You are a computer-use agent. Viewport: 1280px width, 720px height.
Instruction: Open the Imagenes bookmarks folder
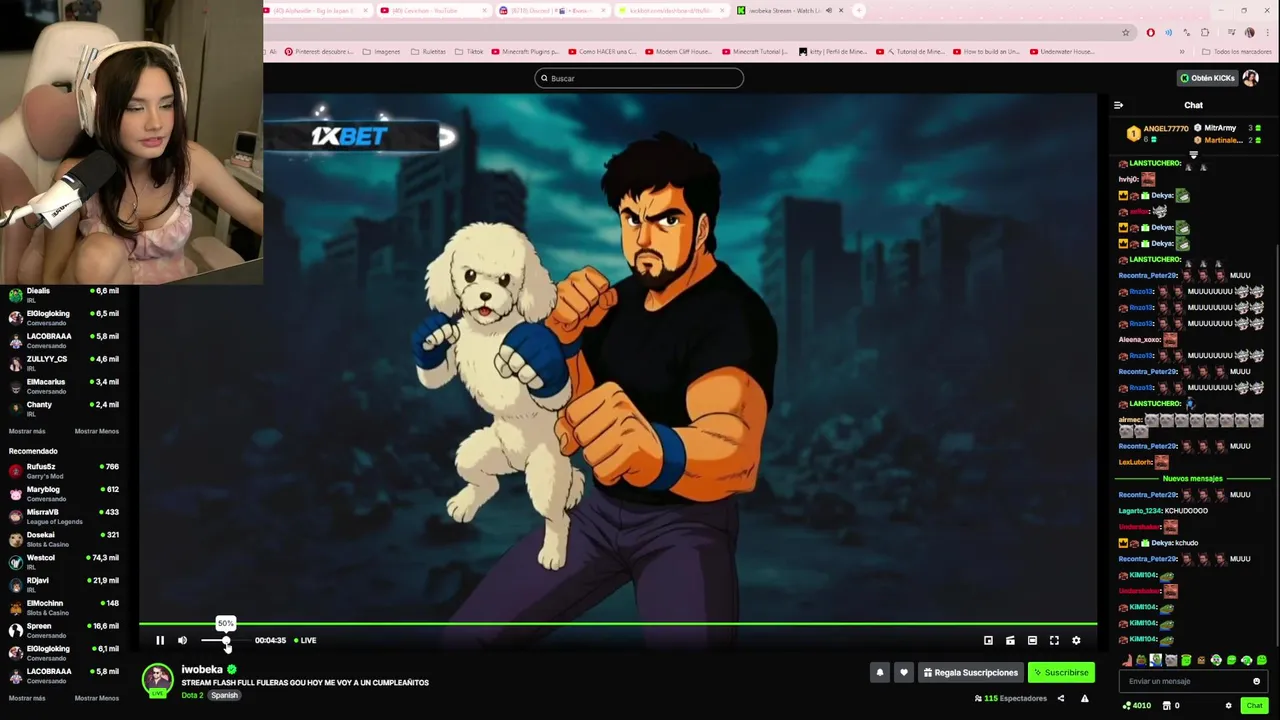[381, 51]
